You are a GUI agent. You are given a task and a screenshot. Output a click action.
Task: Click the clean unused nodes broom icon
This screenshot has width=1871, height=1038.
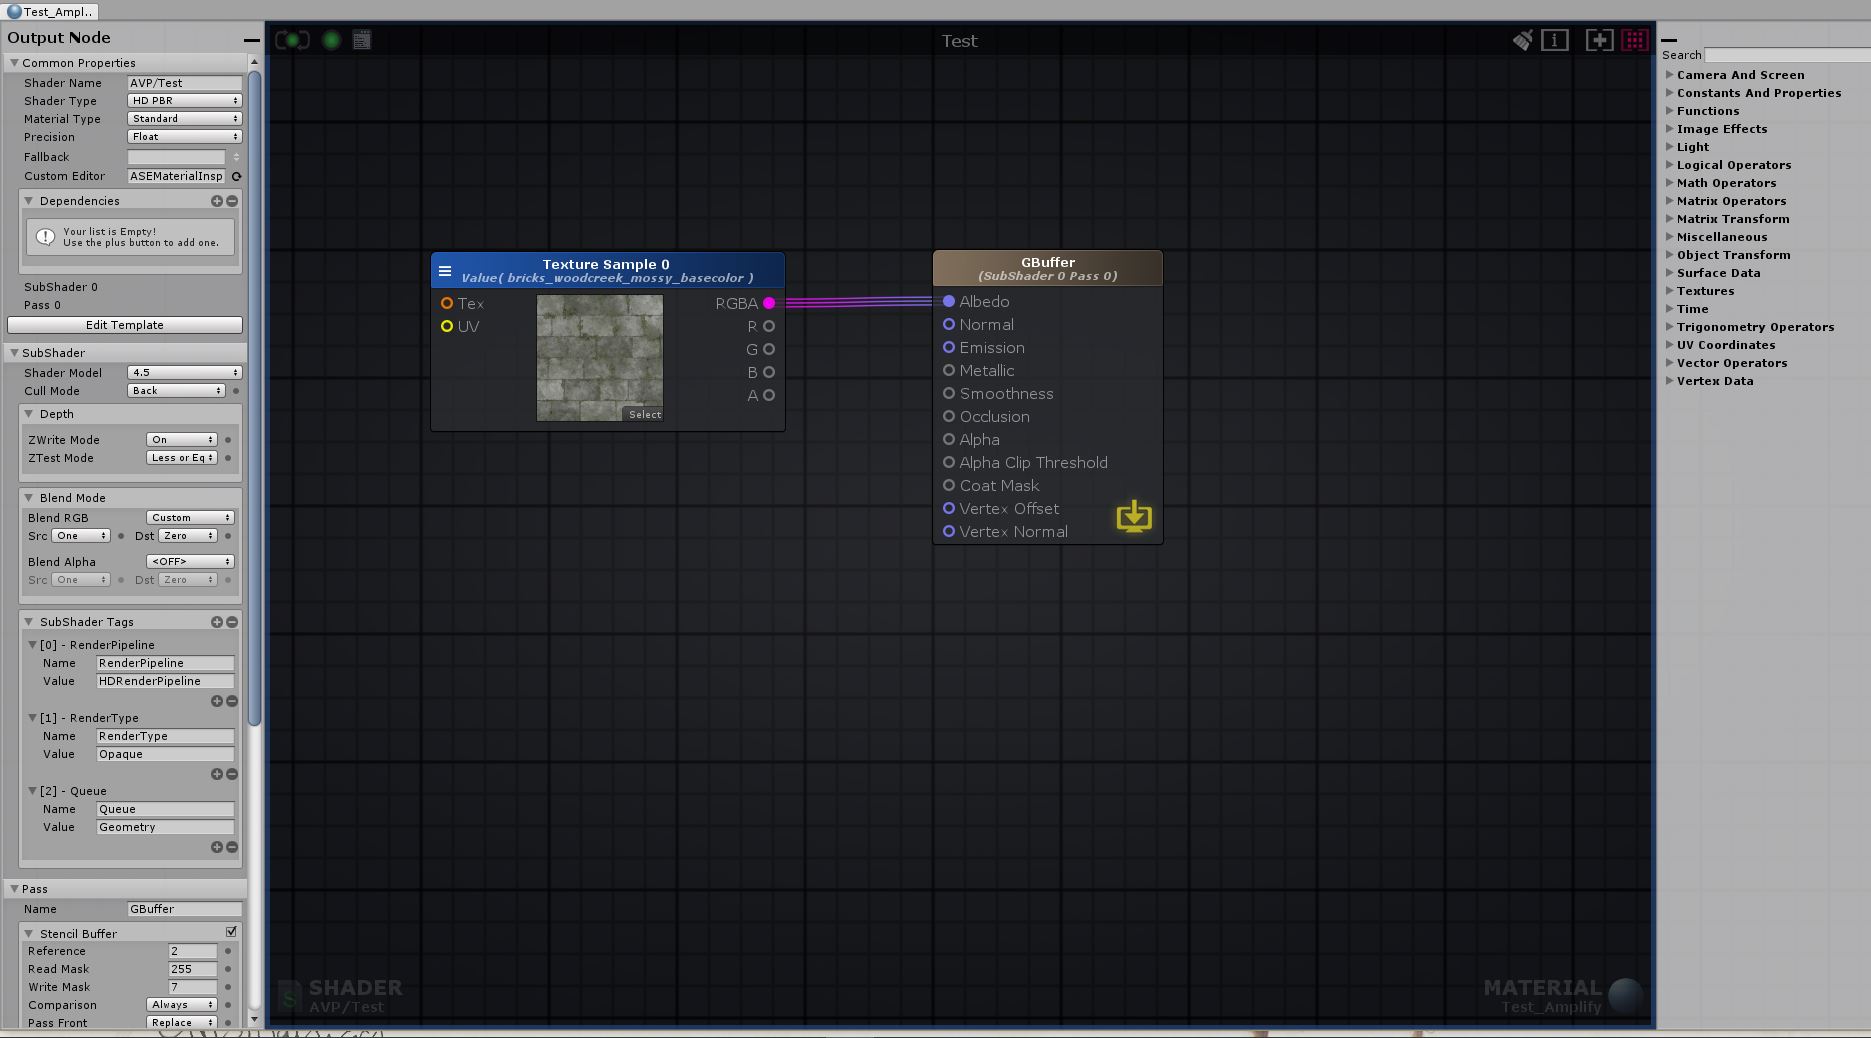click(1522, 40)
